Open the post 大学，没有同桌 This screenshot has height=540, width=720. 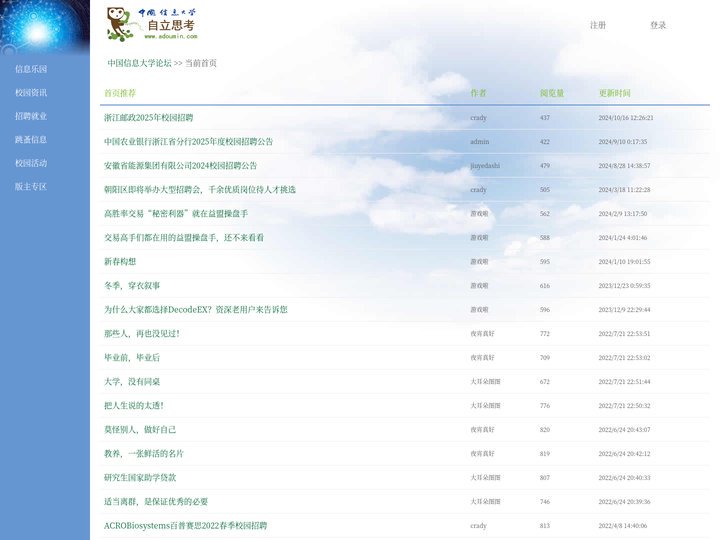[x=132, y=381]
